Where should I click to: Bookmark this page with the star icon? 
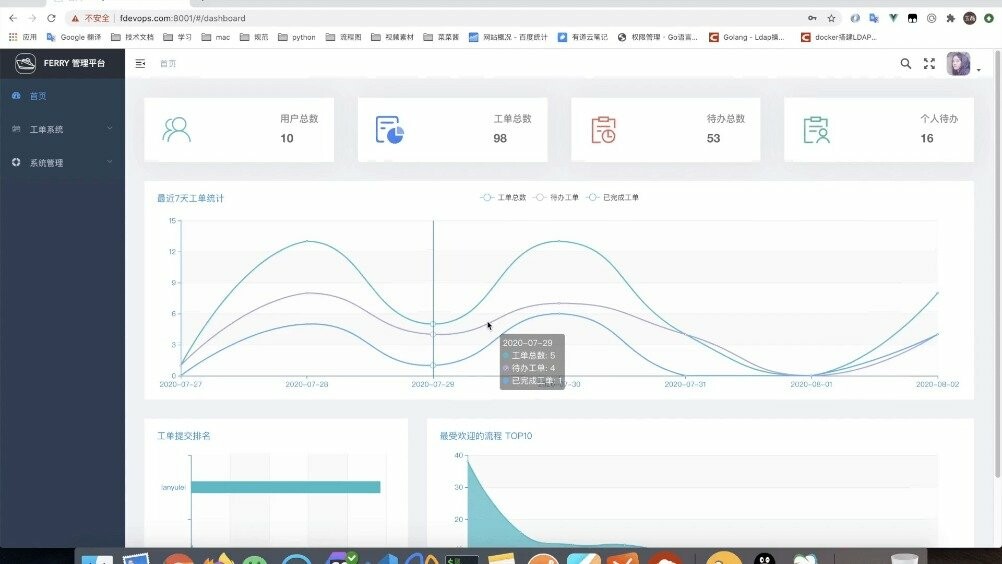pyautogui.click(x=831, y=18)
